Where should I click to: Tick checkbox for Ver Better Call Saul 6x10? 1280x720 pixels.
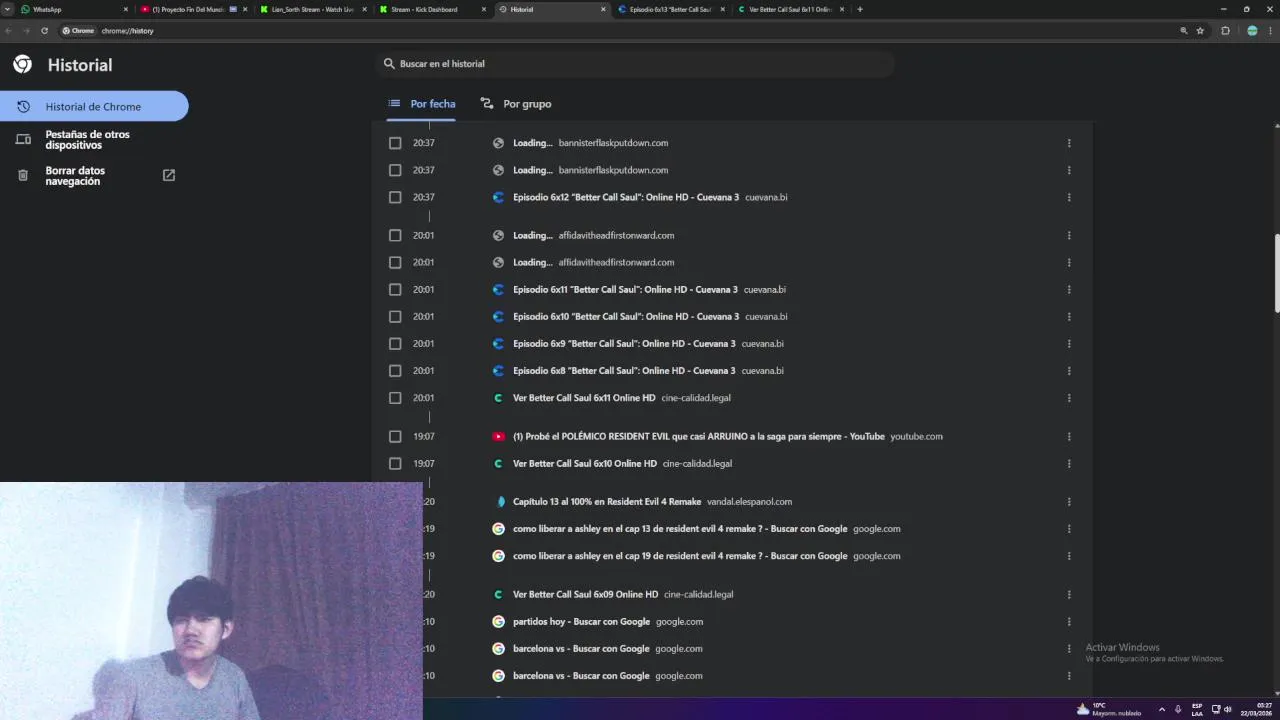click(x=395, y=463)
